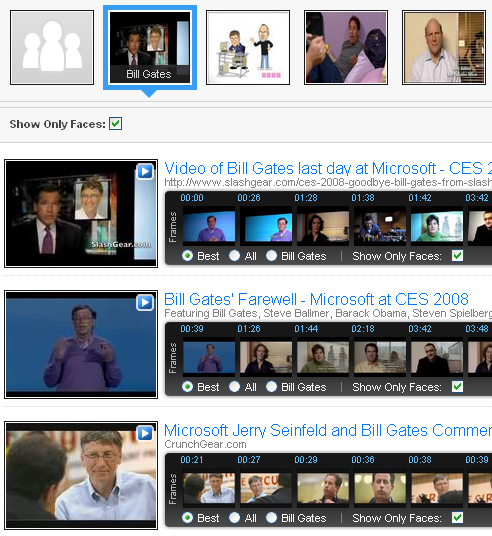Select the Bill Gates face thumbnail
Image resolution: width=492 pixels, height=536 pixels.
click(x=150, y=47)
